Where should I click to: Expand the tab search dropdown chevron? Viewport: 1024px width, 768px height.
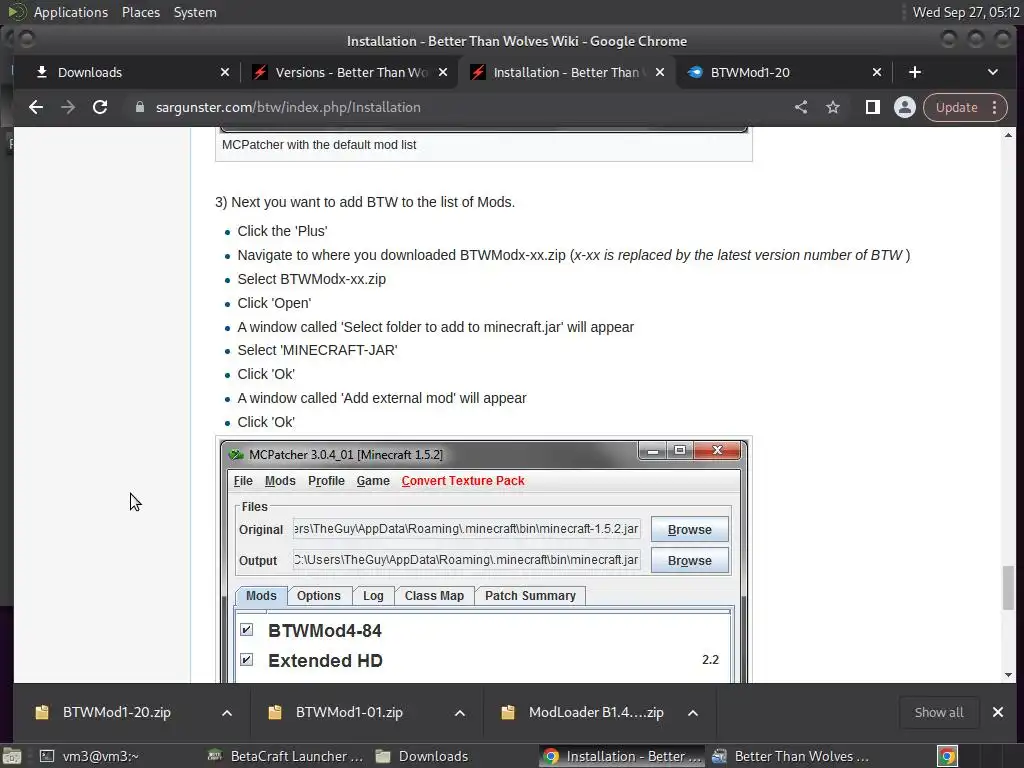click(993, 72)
